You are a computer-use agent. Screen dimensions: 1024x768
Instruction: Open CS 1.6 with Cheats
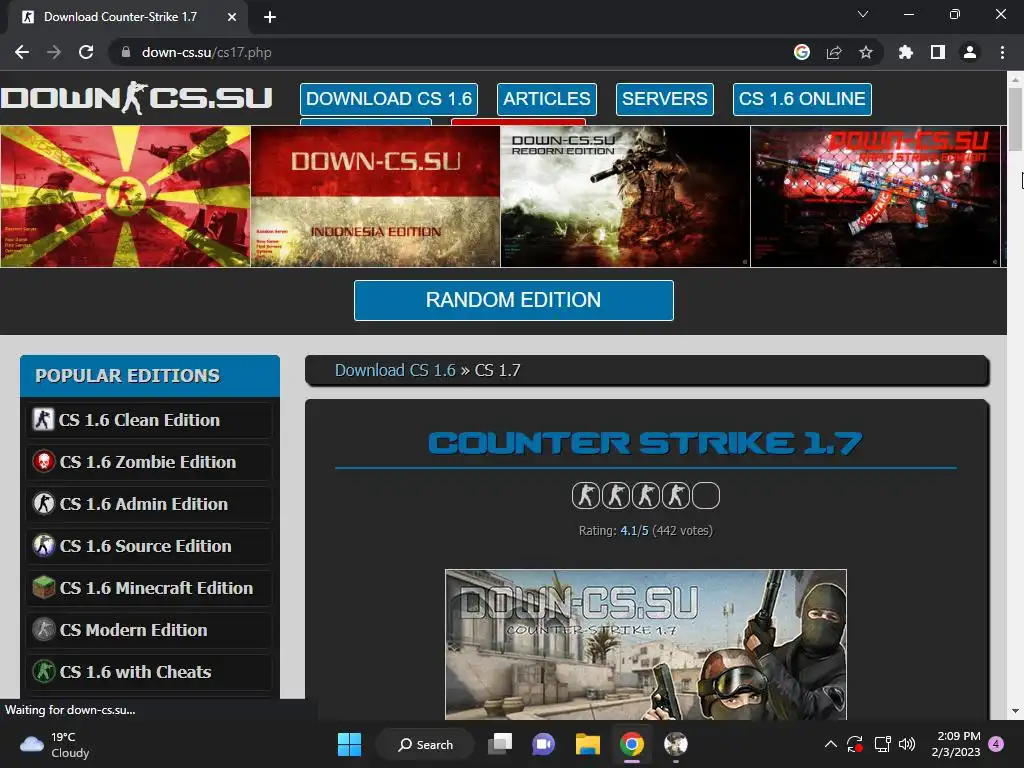pos(149,672)
